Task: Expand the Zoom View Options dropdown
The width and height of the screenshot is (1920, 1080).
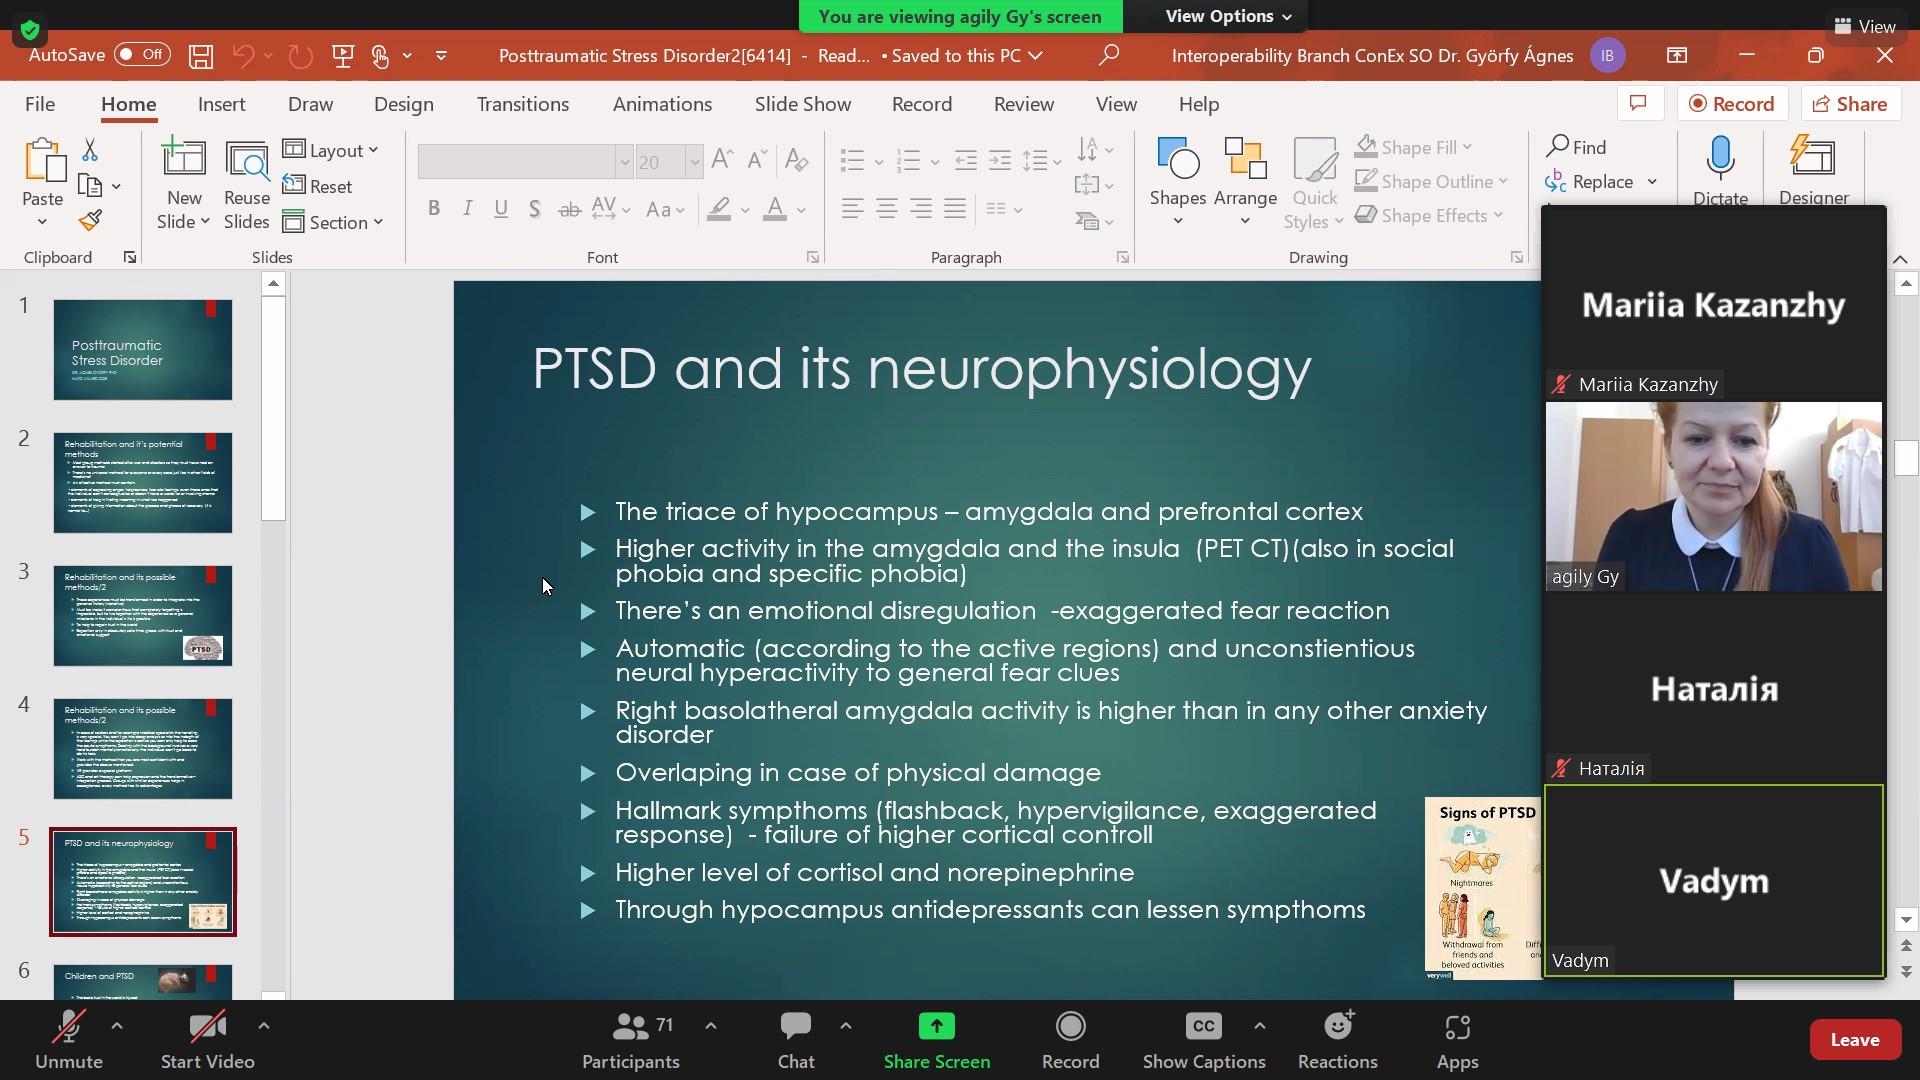Action: pyautogui.click(x=1228, y=16)
